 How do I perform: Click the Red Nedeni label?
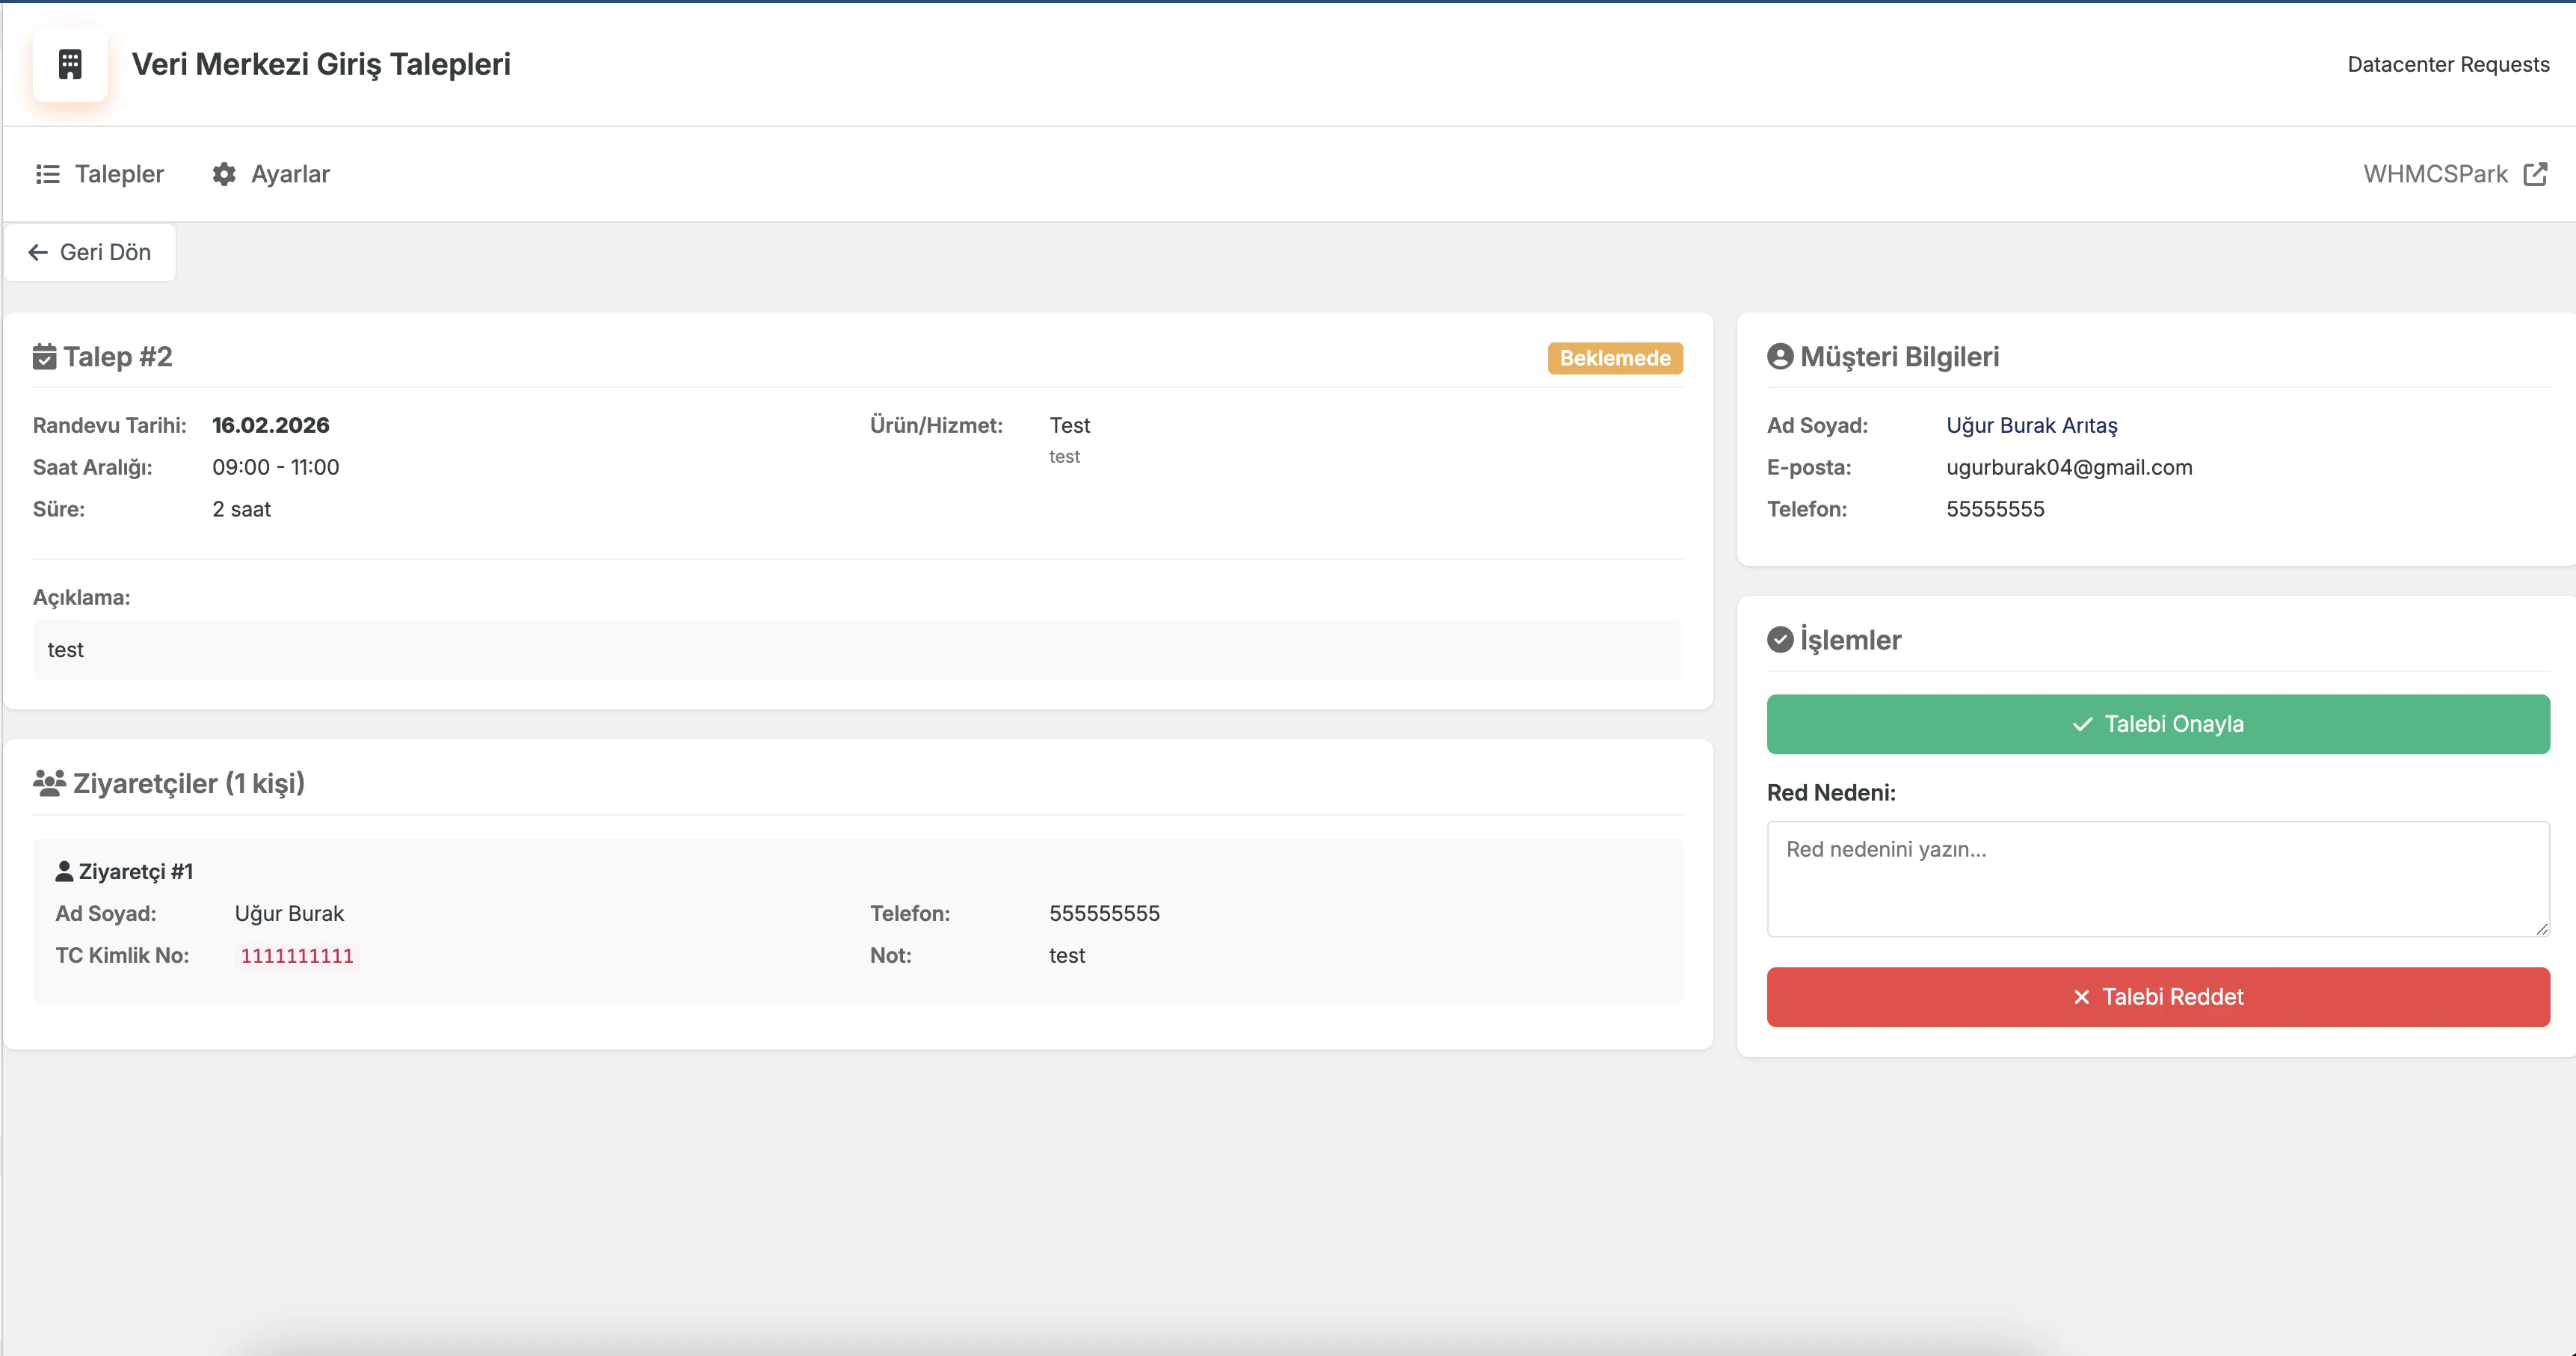click(1831, 793)
